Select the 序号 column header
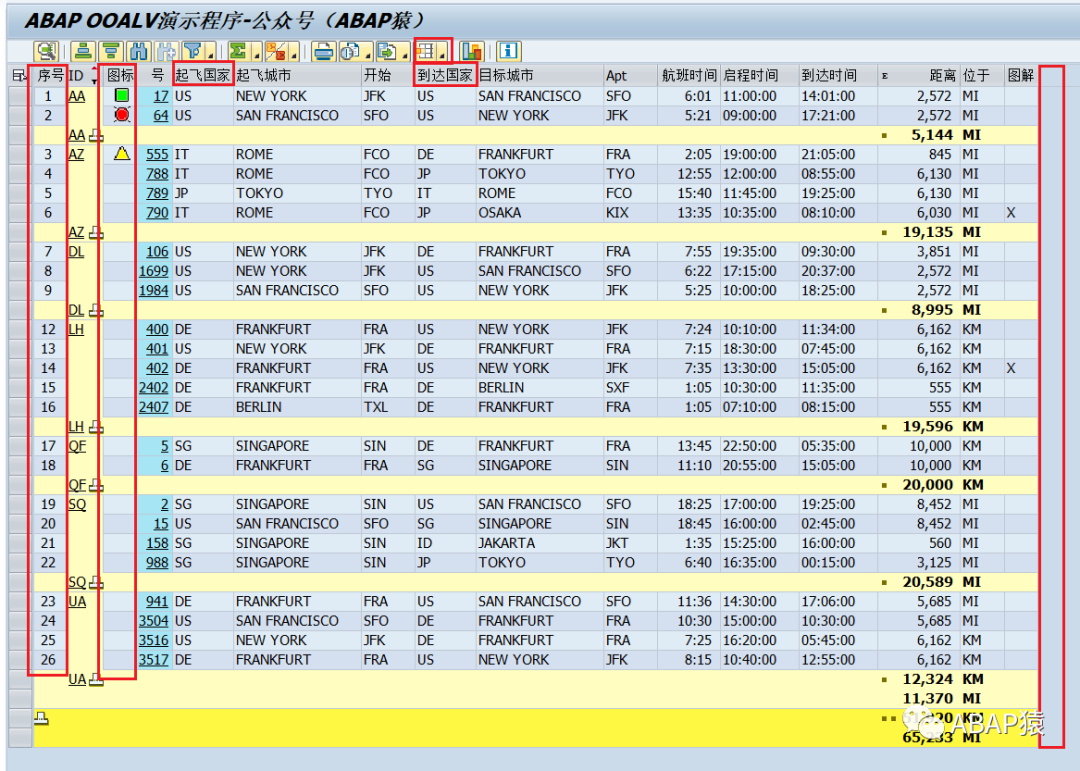This screenshot has width=1080, height=771. coord(50,75)
